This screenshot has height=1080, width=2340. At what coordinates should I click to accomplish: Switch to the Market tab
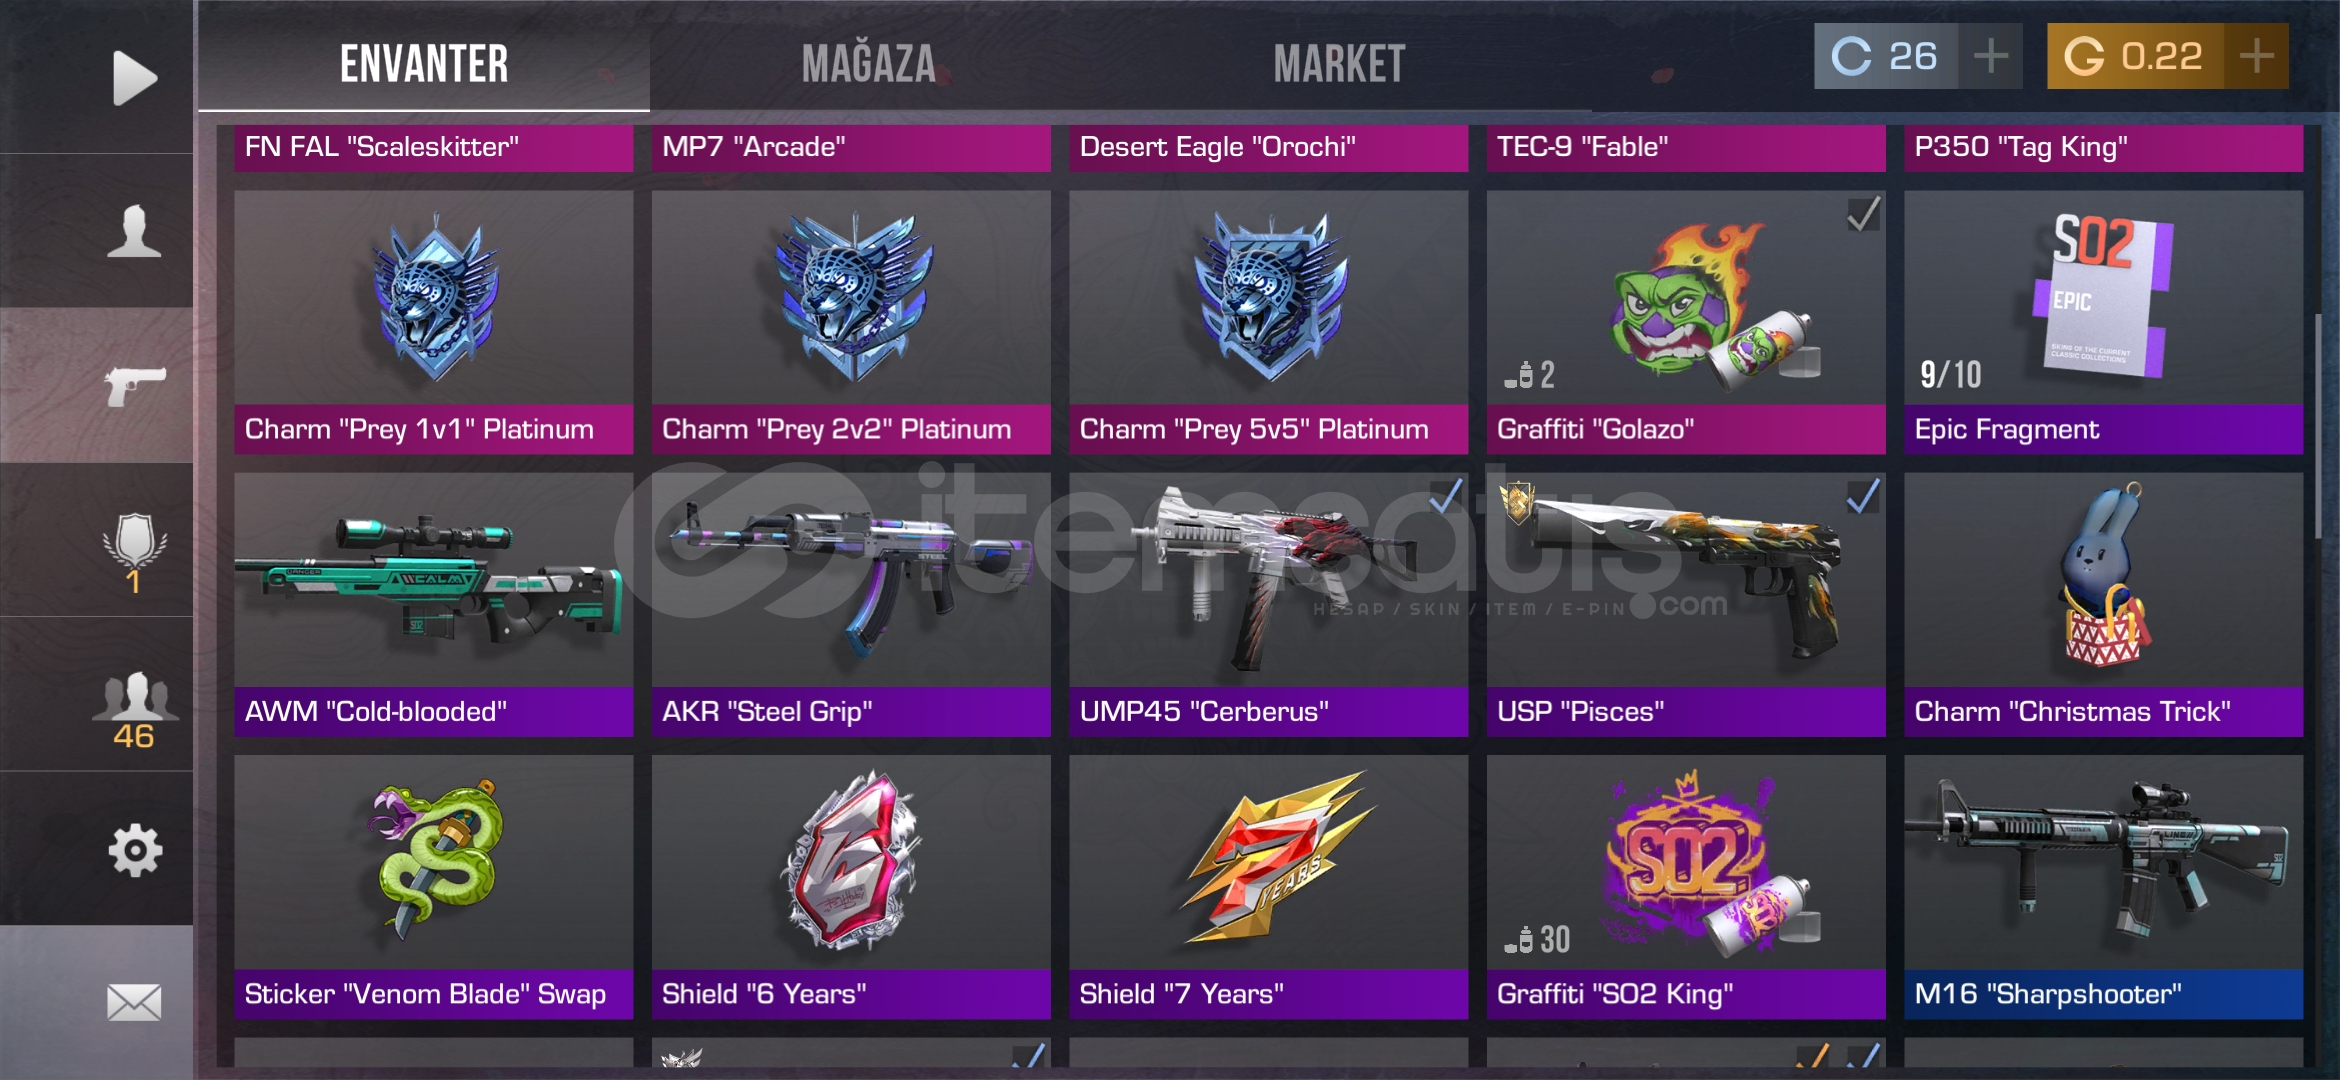pyautogui.click(x=1339, y=64)
